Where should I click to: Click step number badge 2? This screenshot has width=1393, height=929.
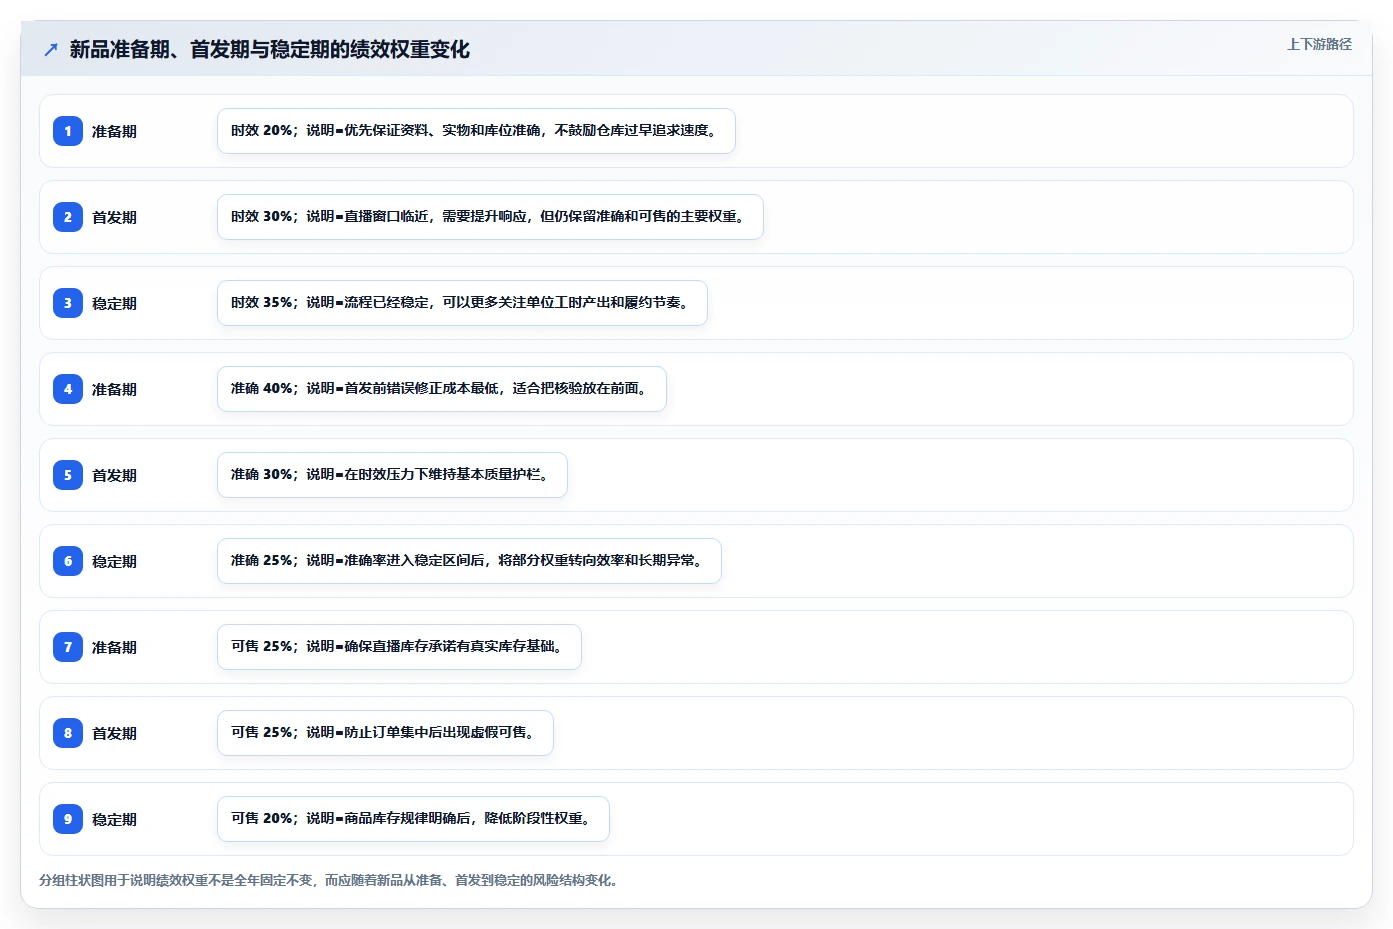click(68, 217)
